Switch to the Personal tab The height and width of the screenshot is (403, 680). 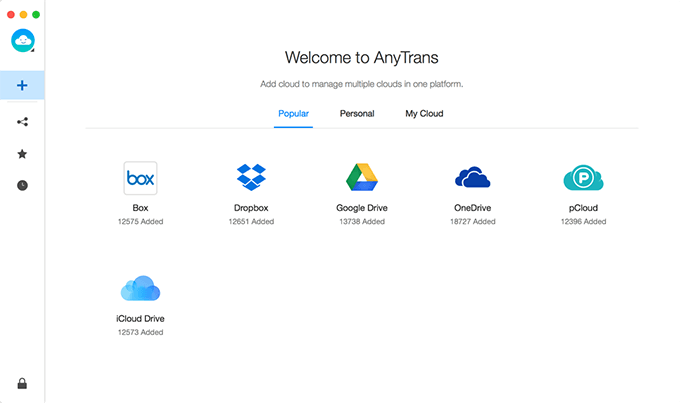coord(357,114)
